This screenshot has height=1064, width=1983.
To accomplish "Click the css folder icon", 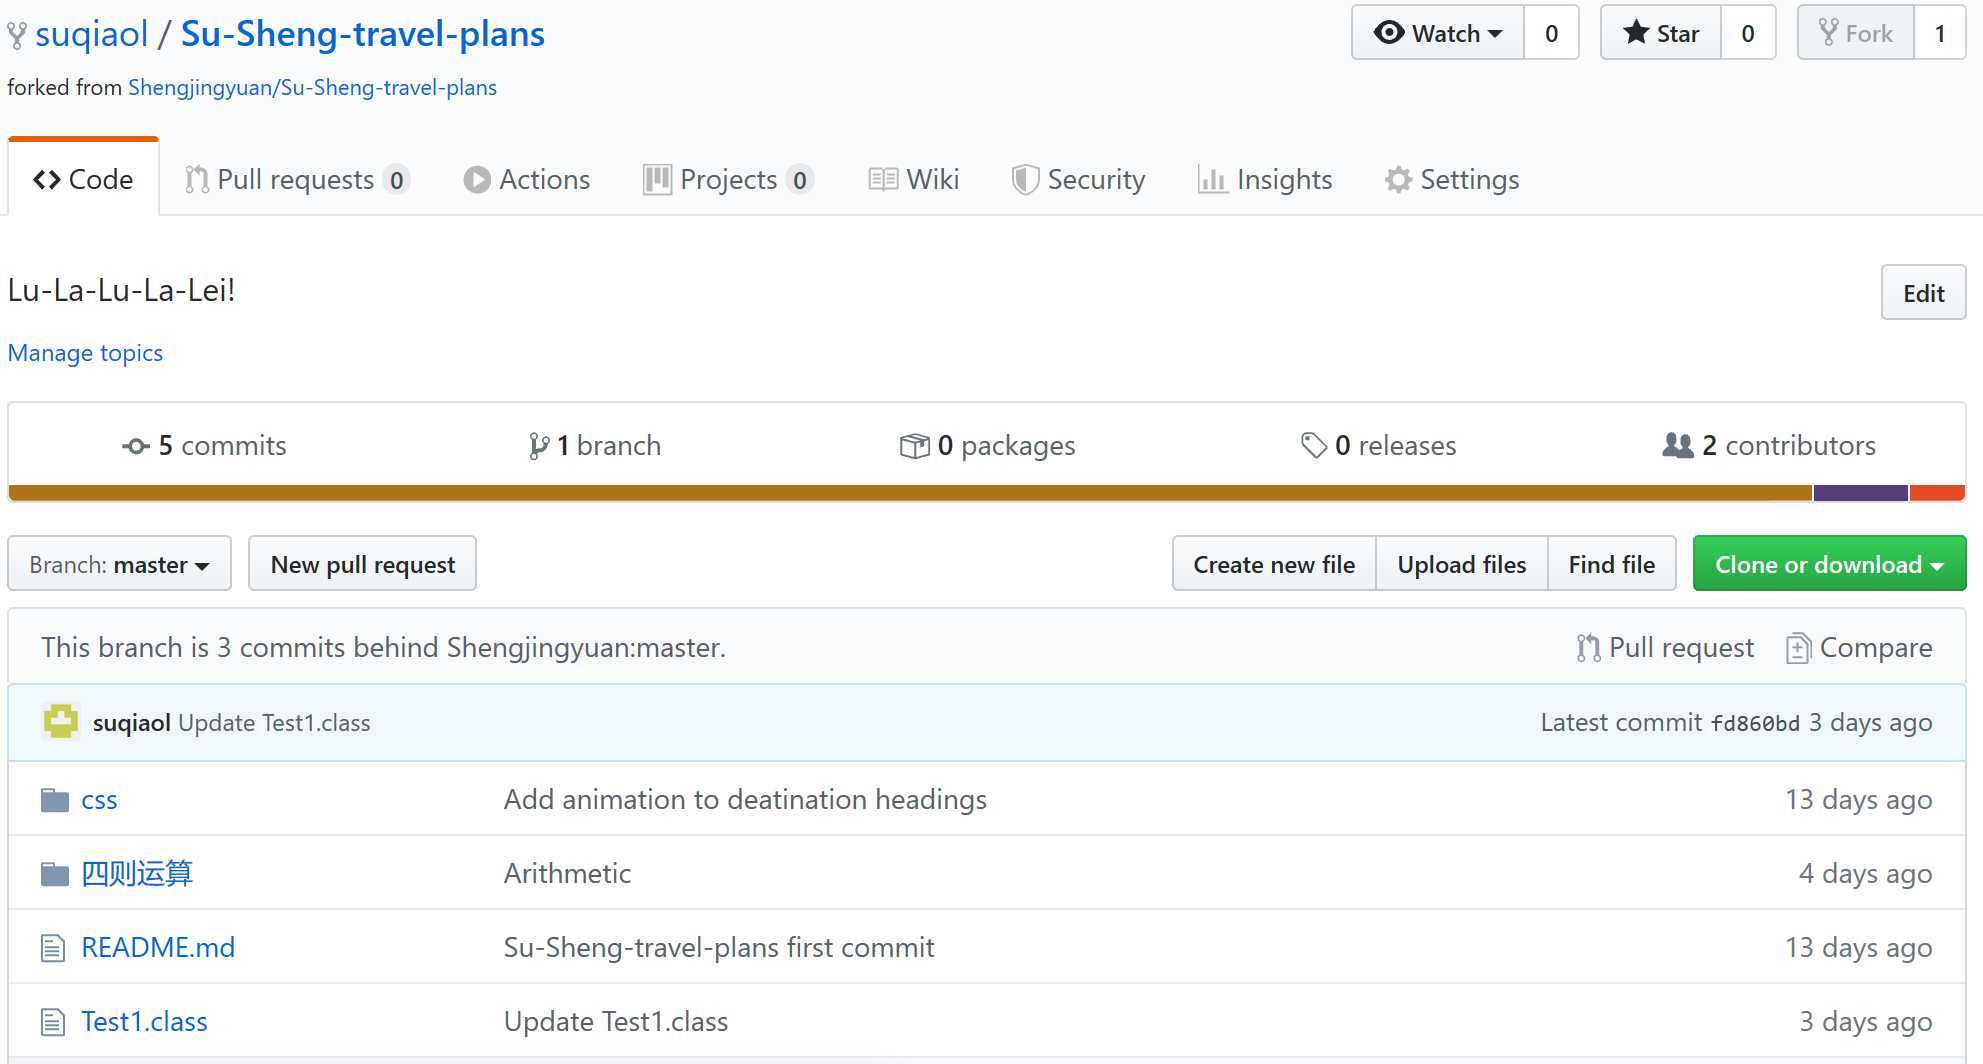I will pos(54,800).
